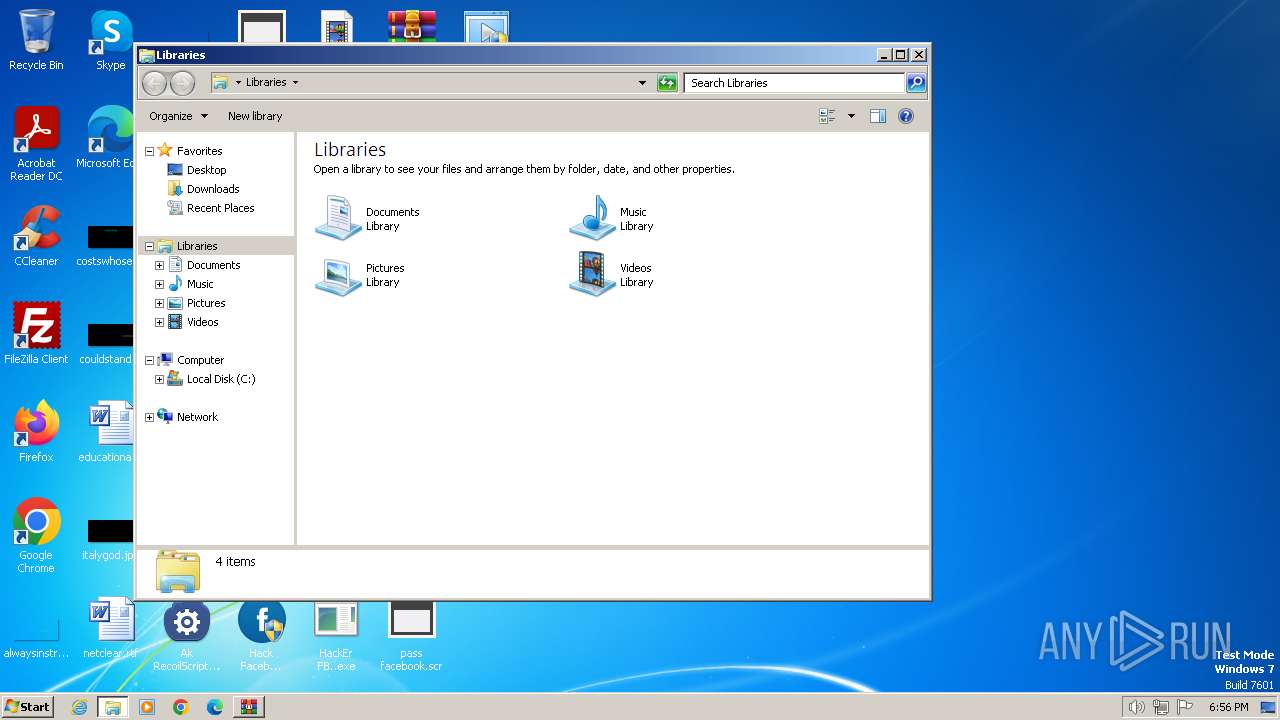The image size is (1280, 720).
Task: Click the Start button
Action: point(28,707)
